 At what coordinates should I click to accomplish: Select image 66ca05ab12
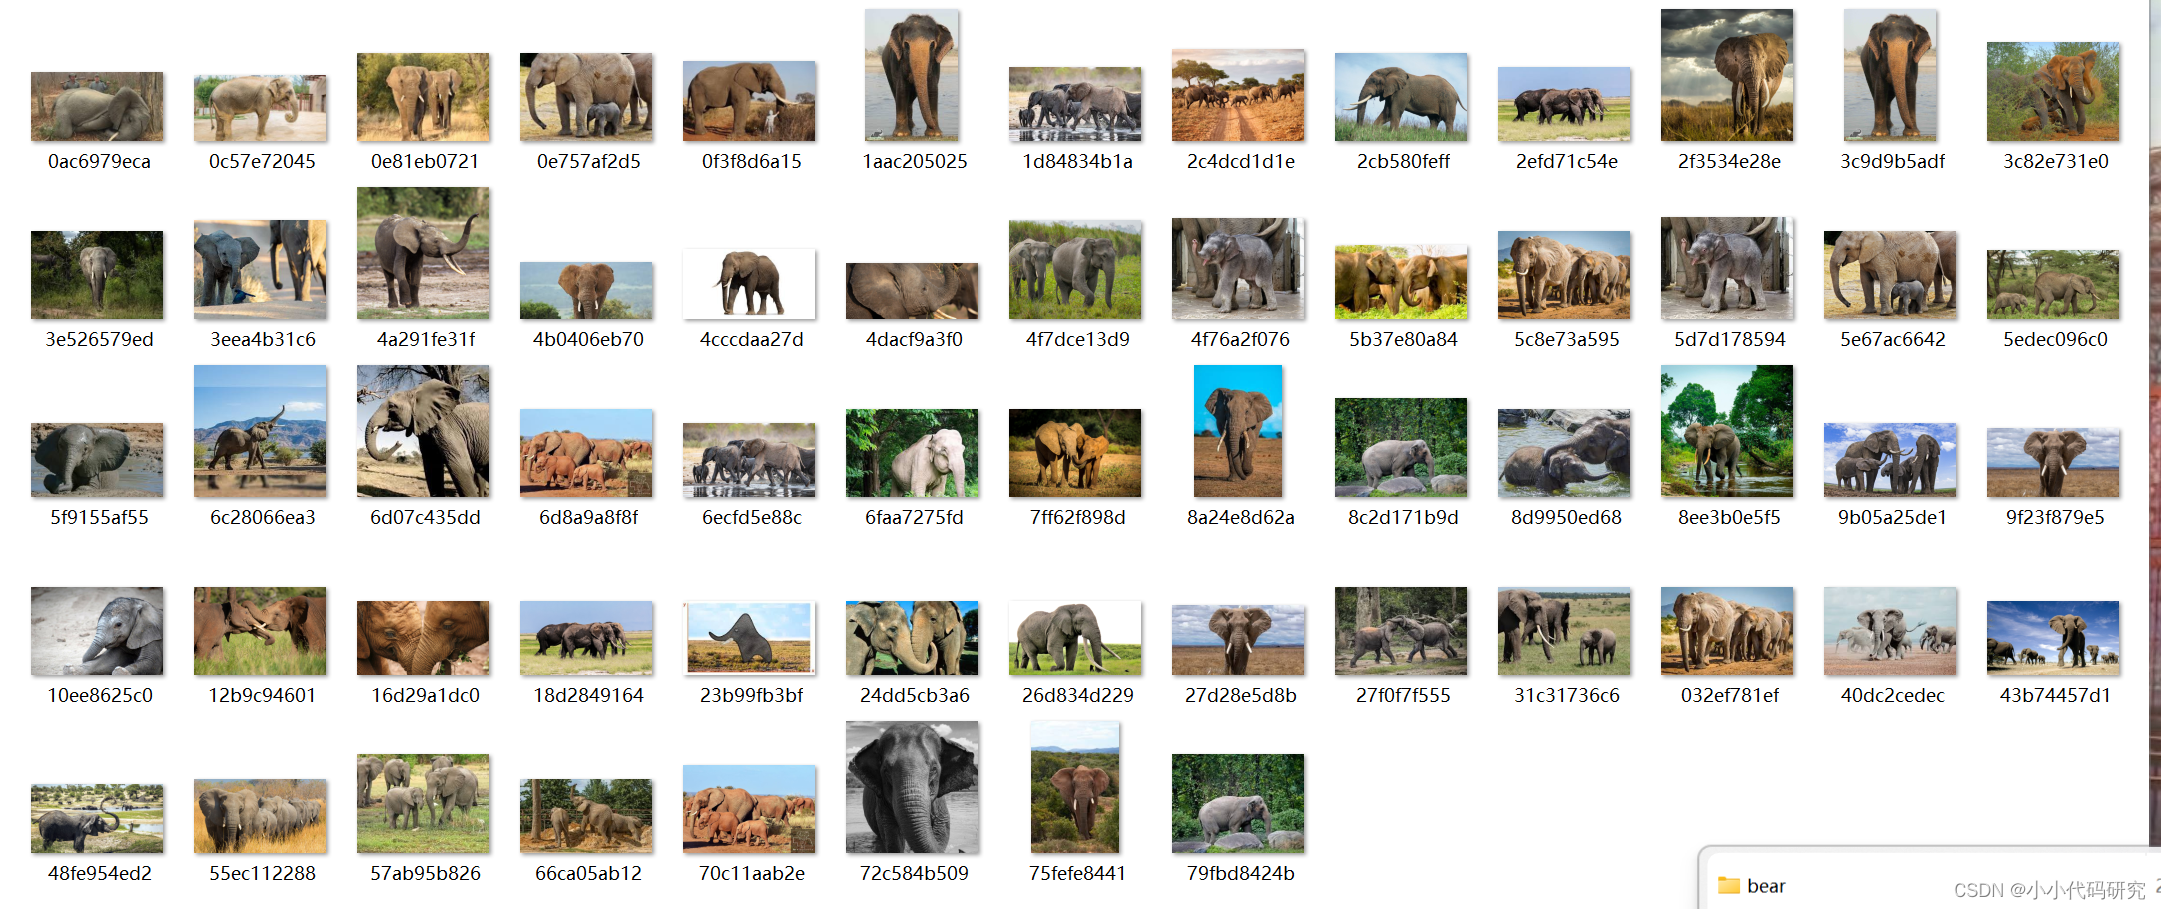[x=586, y=816]
